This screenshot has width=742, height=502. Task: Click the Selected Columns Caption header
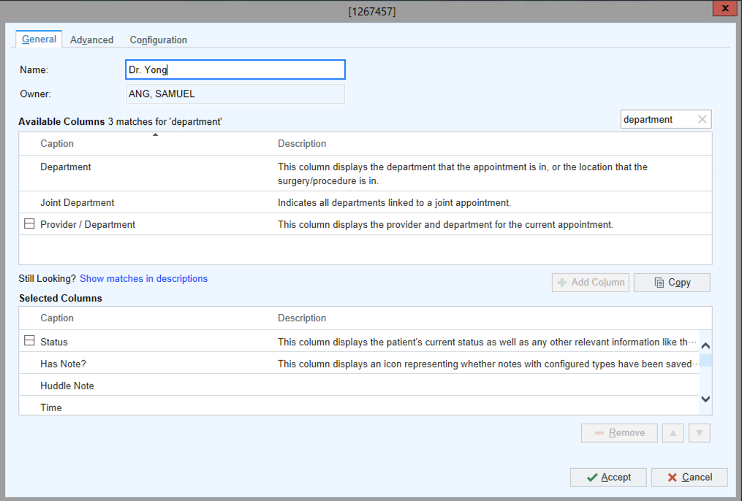click(57, 317)
